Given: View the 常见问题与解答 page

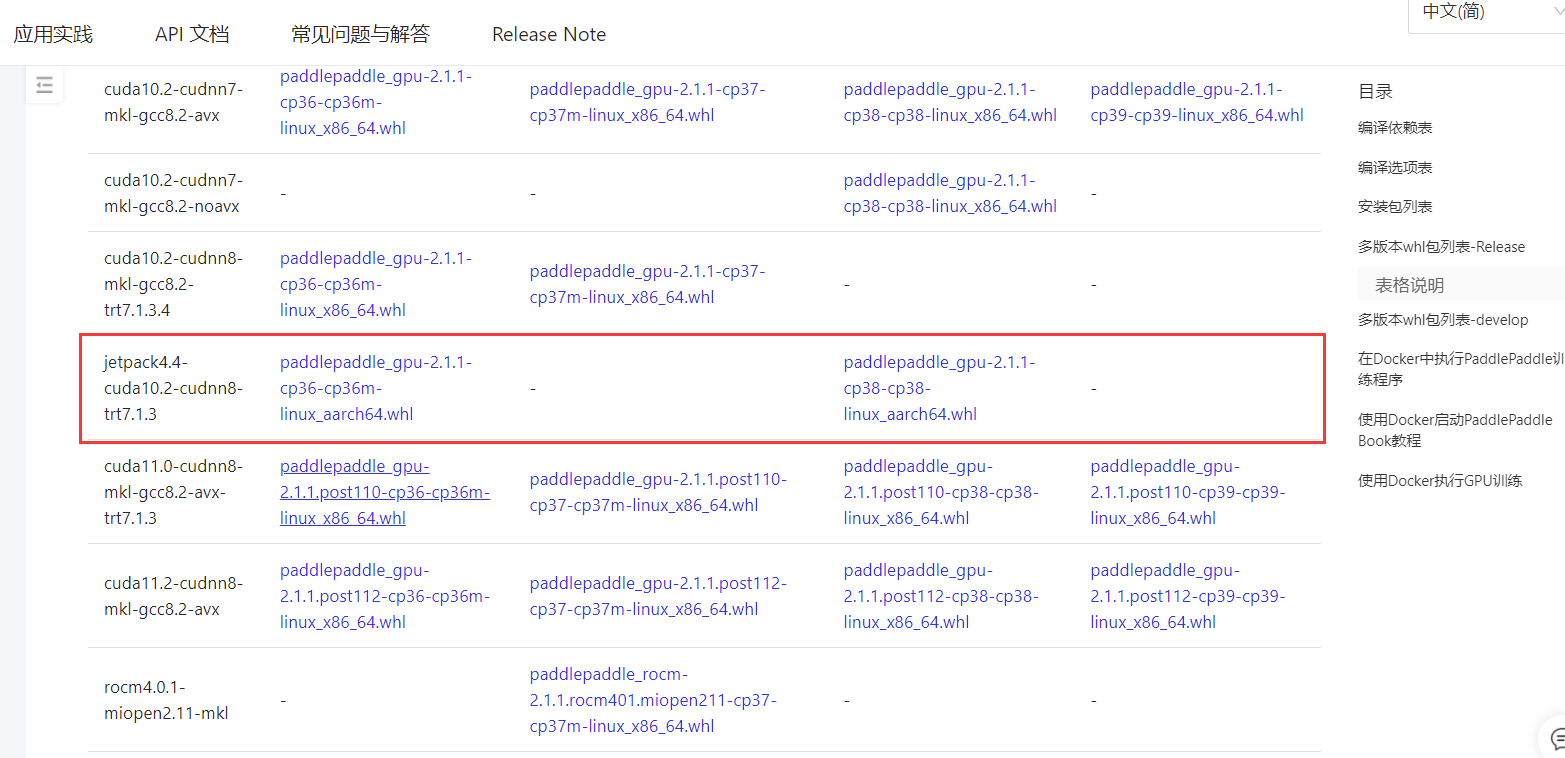Looking at the screenshot, I should pos(358,33).
